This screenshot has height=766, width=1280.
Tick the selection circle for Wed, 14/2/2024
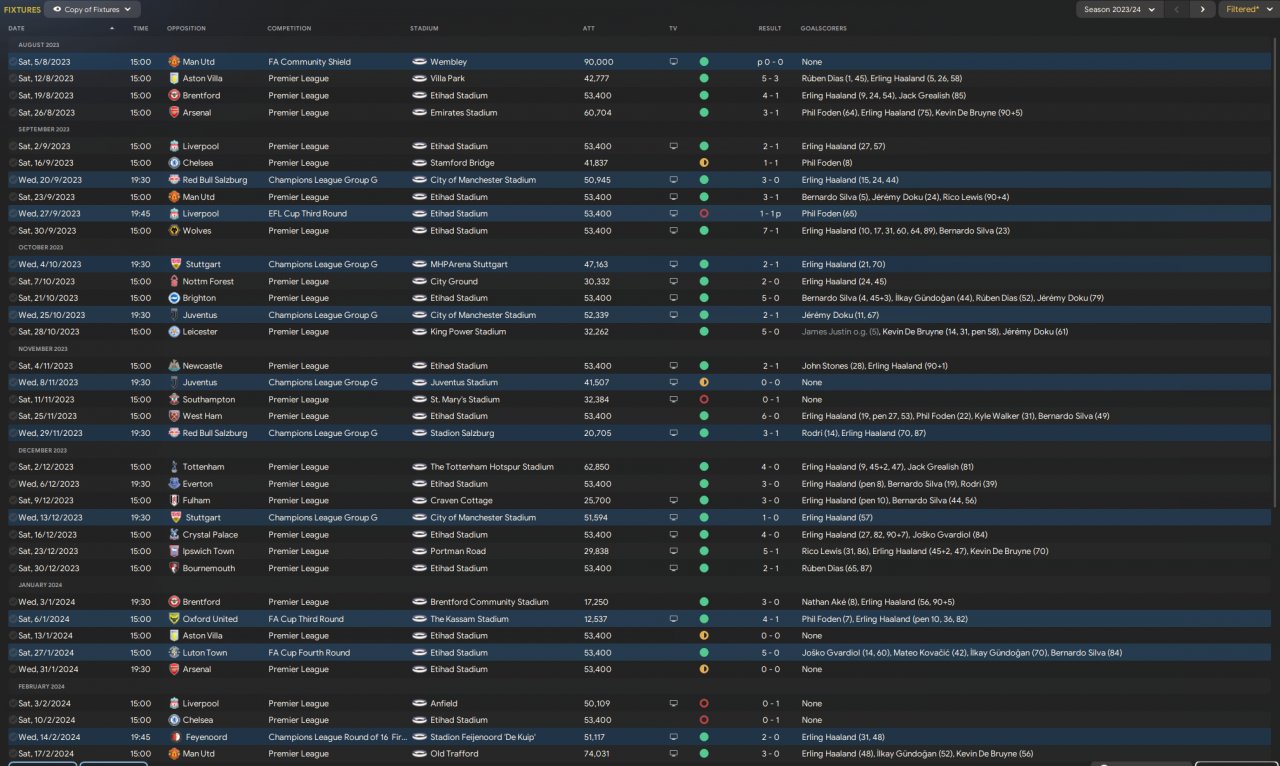click(x=13, y=737)
